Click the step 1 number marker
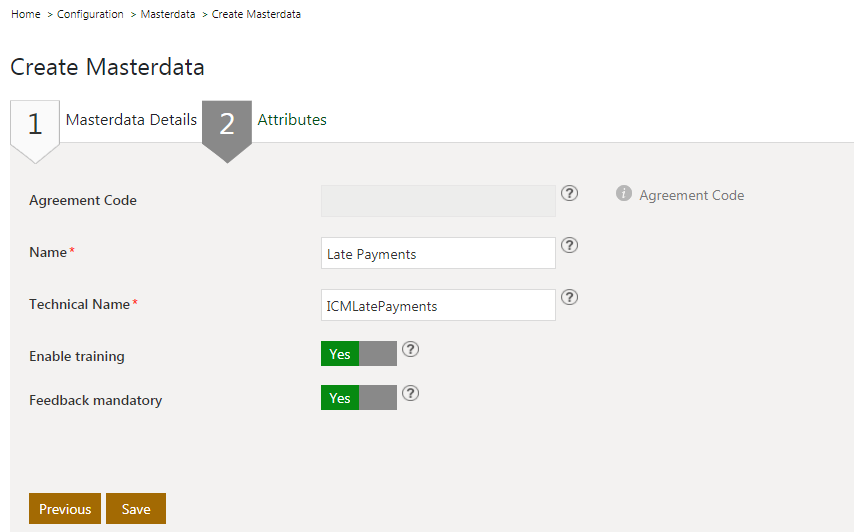This screenshot has width=854, height=532. pos(35,125)
